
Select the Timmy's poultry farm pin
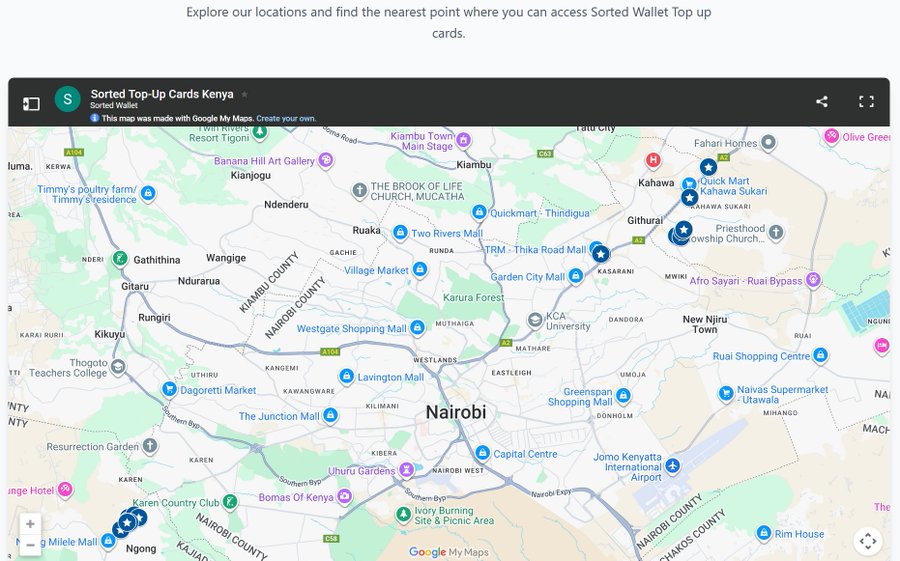tap(148, 193)
